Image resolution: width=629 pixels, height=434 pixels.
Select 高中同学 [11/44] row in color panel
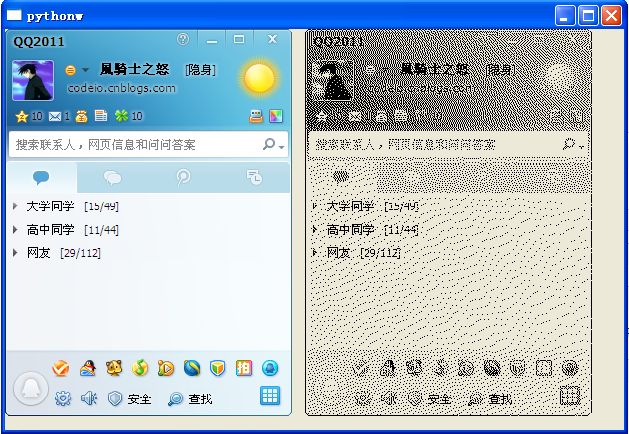tap(148, 229)
